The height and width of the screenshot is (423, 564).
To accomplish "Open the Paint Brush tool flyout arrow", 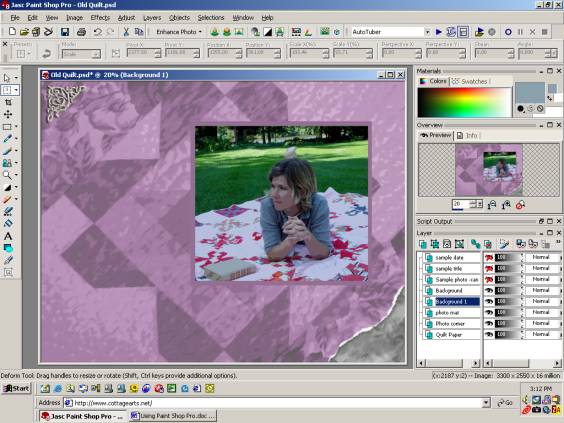I will (16, 151).
